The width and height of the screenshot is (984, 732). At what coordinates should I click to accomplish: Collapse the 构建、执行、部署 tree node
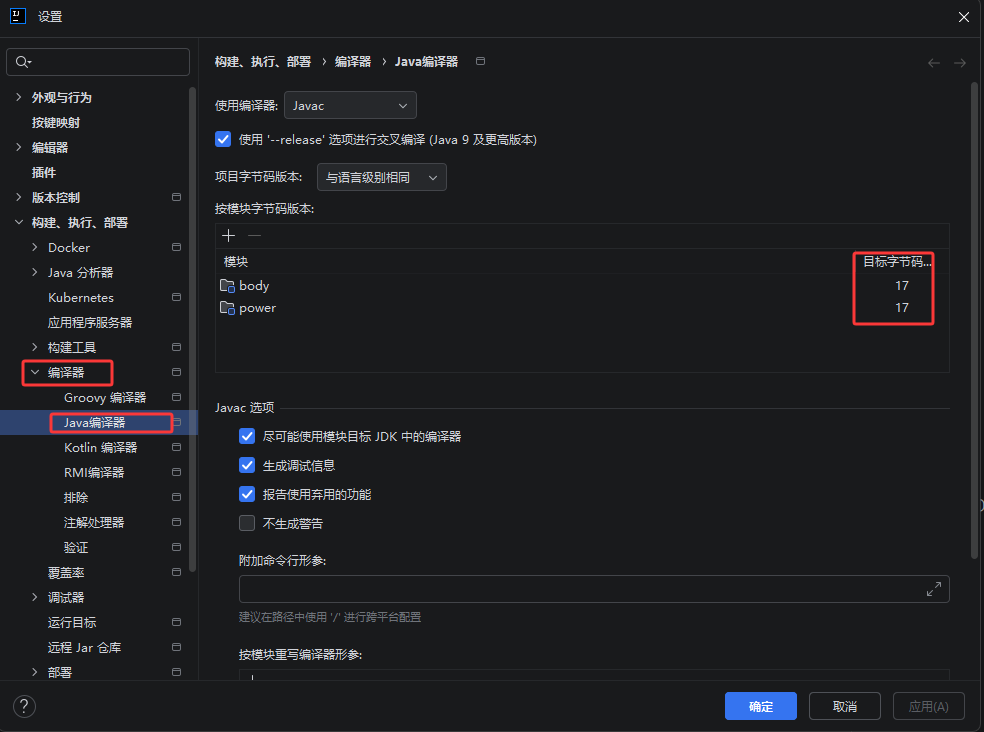pyautogui.click(x=19, y=222)
